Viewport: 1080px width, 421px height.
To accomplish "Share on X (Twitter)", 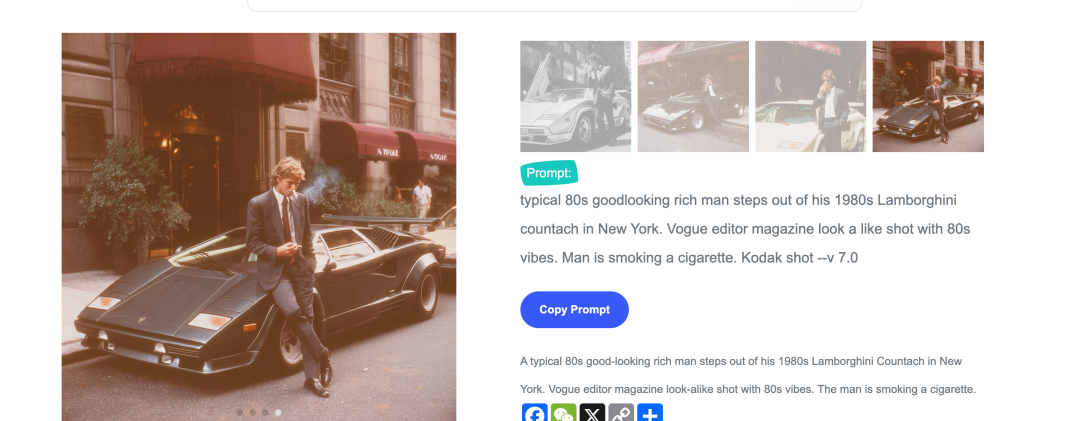I will click(593, 414).
